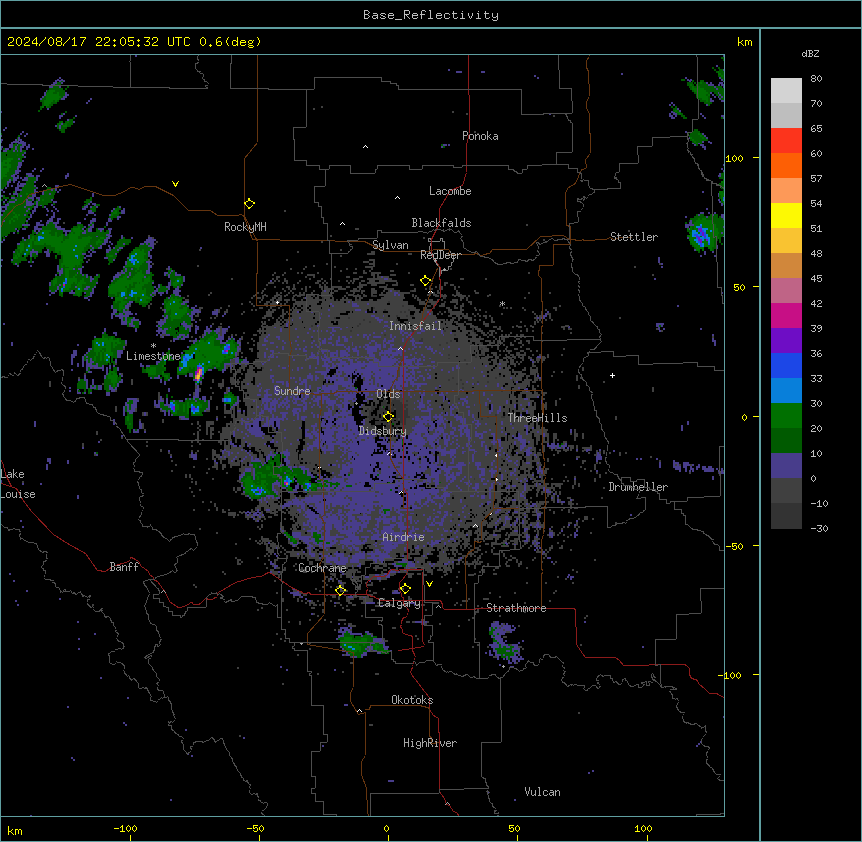862x842 pixels.
Task: Select the blue 36-33 dBZ legend swatch
Action: click(x=786, y=365)
